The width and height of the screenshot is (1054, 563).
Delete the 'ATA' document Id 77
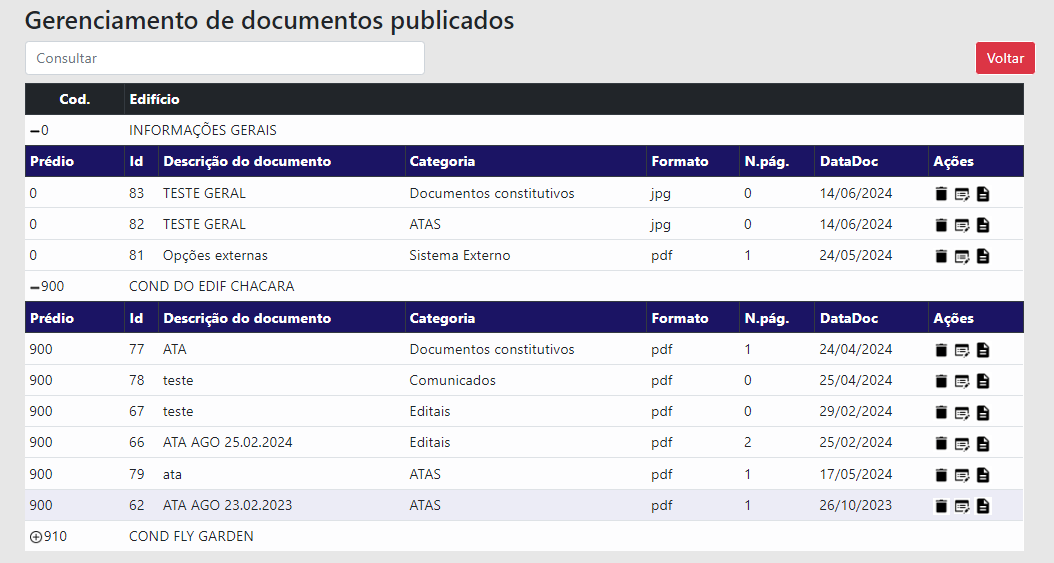940,350
